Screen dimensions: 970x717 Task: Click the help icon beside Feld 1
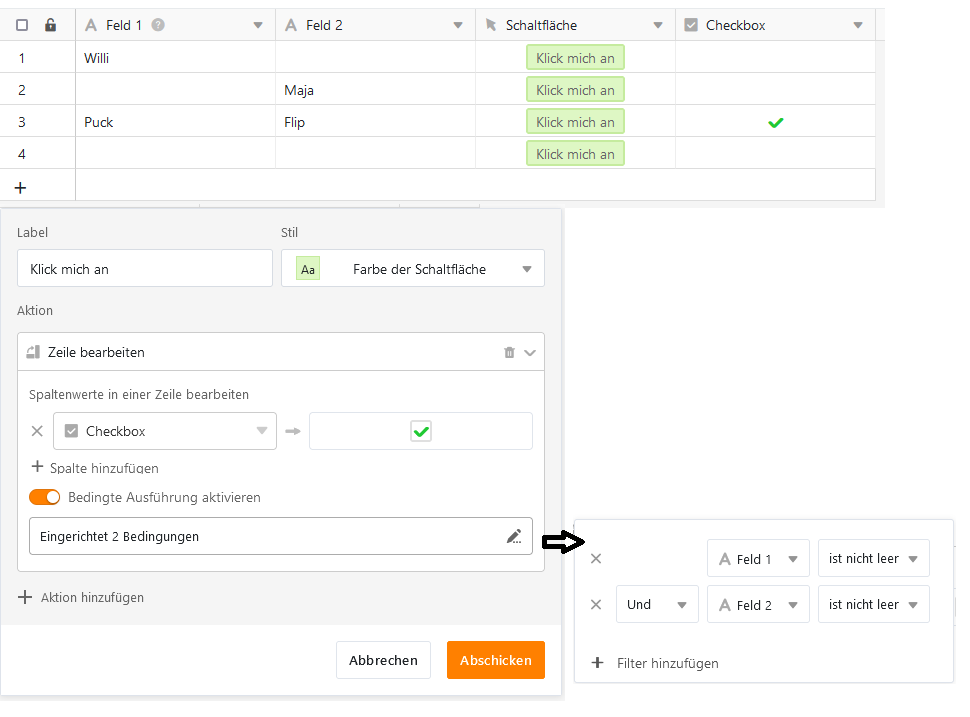[158, 25]
